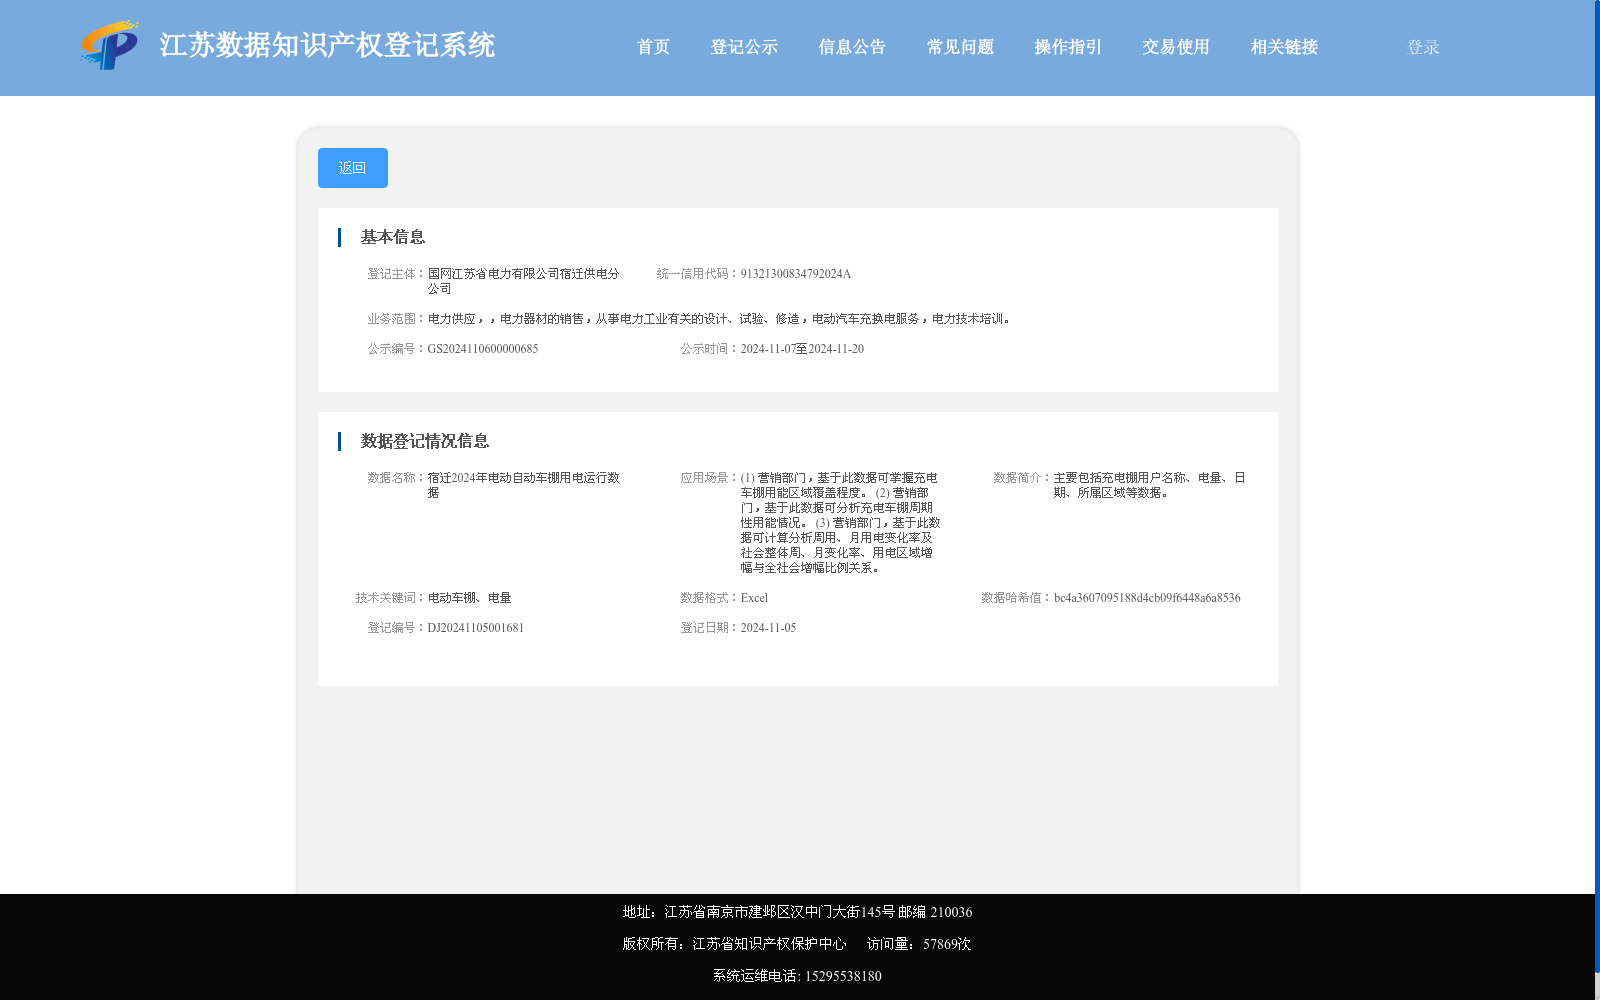Click the 公示时间 value 2024-11-07至2024-11-20
The image size is (1600, 1000).
point(802,349)
